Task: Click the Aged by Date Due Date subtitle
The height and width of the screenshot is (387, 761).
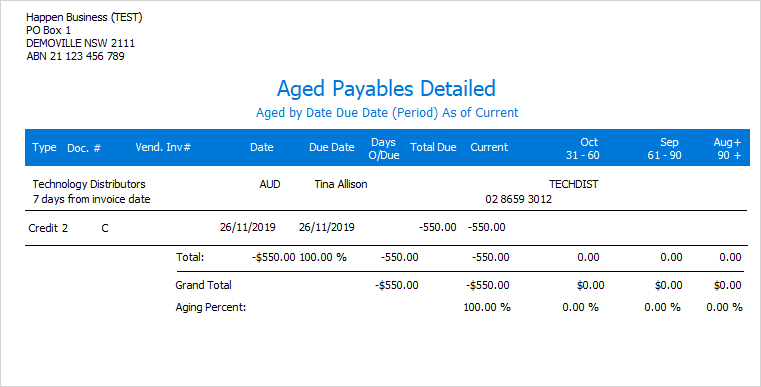Action: pos(387,113)
